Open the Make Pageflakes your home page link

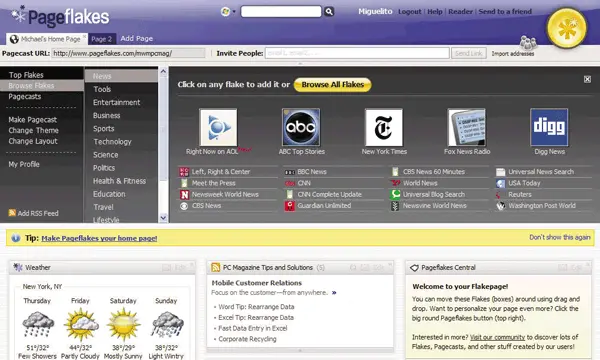(x=99, y=238)
